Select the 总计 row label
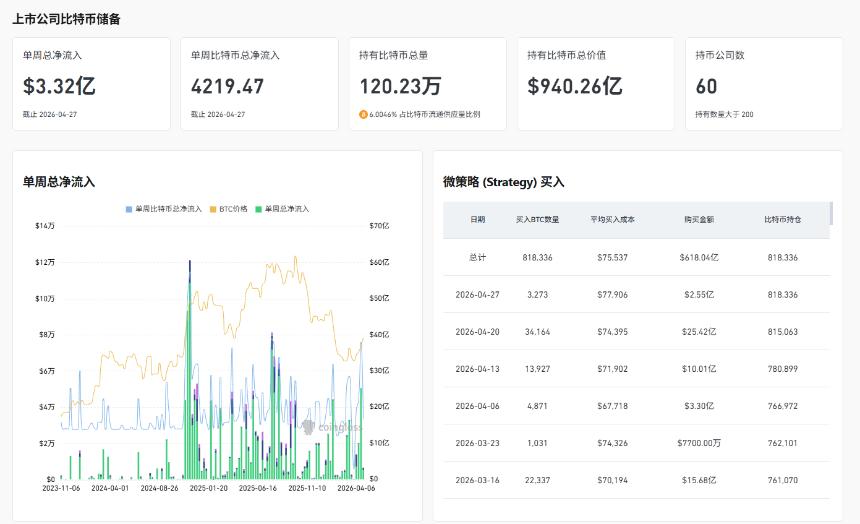This screenshot has width=860, height=524. pos(477,257)
